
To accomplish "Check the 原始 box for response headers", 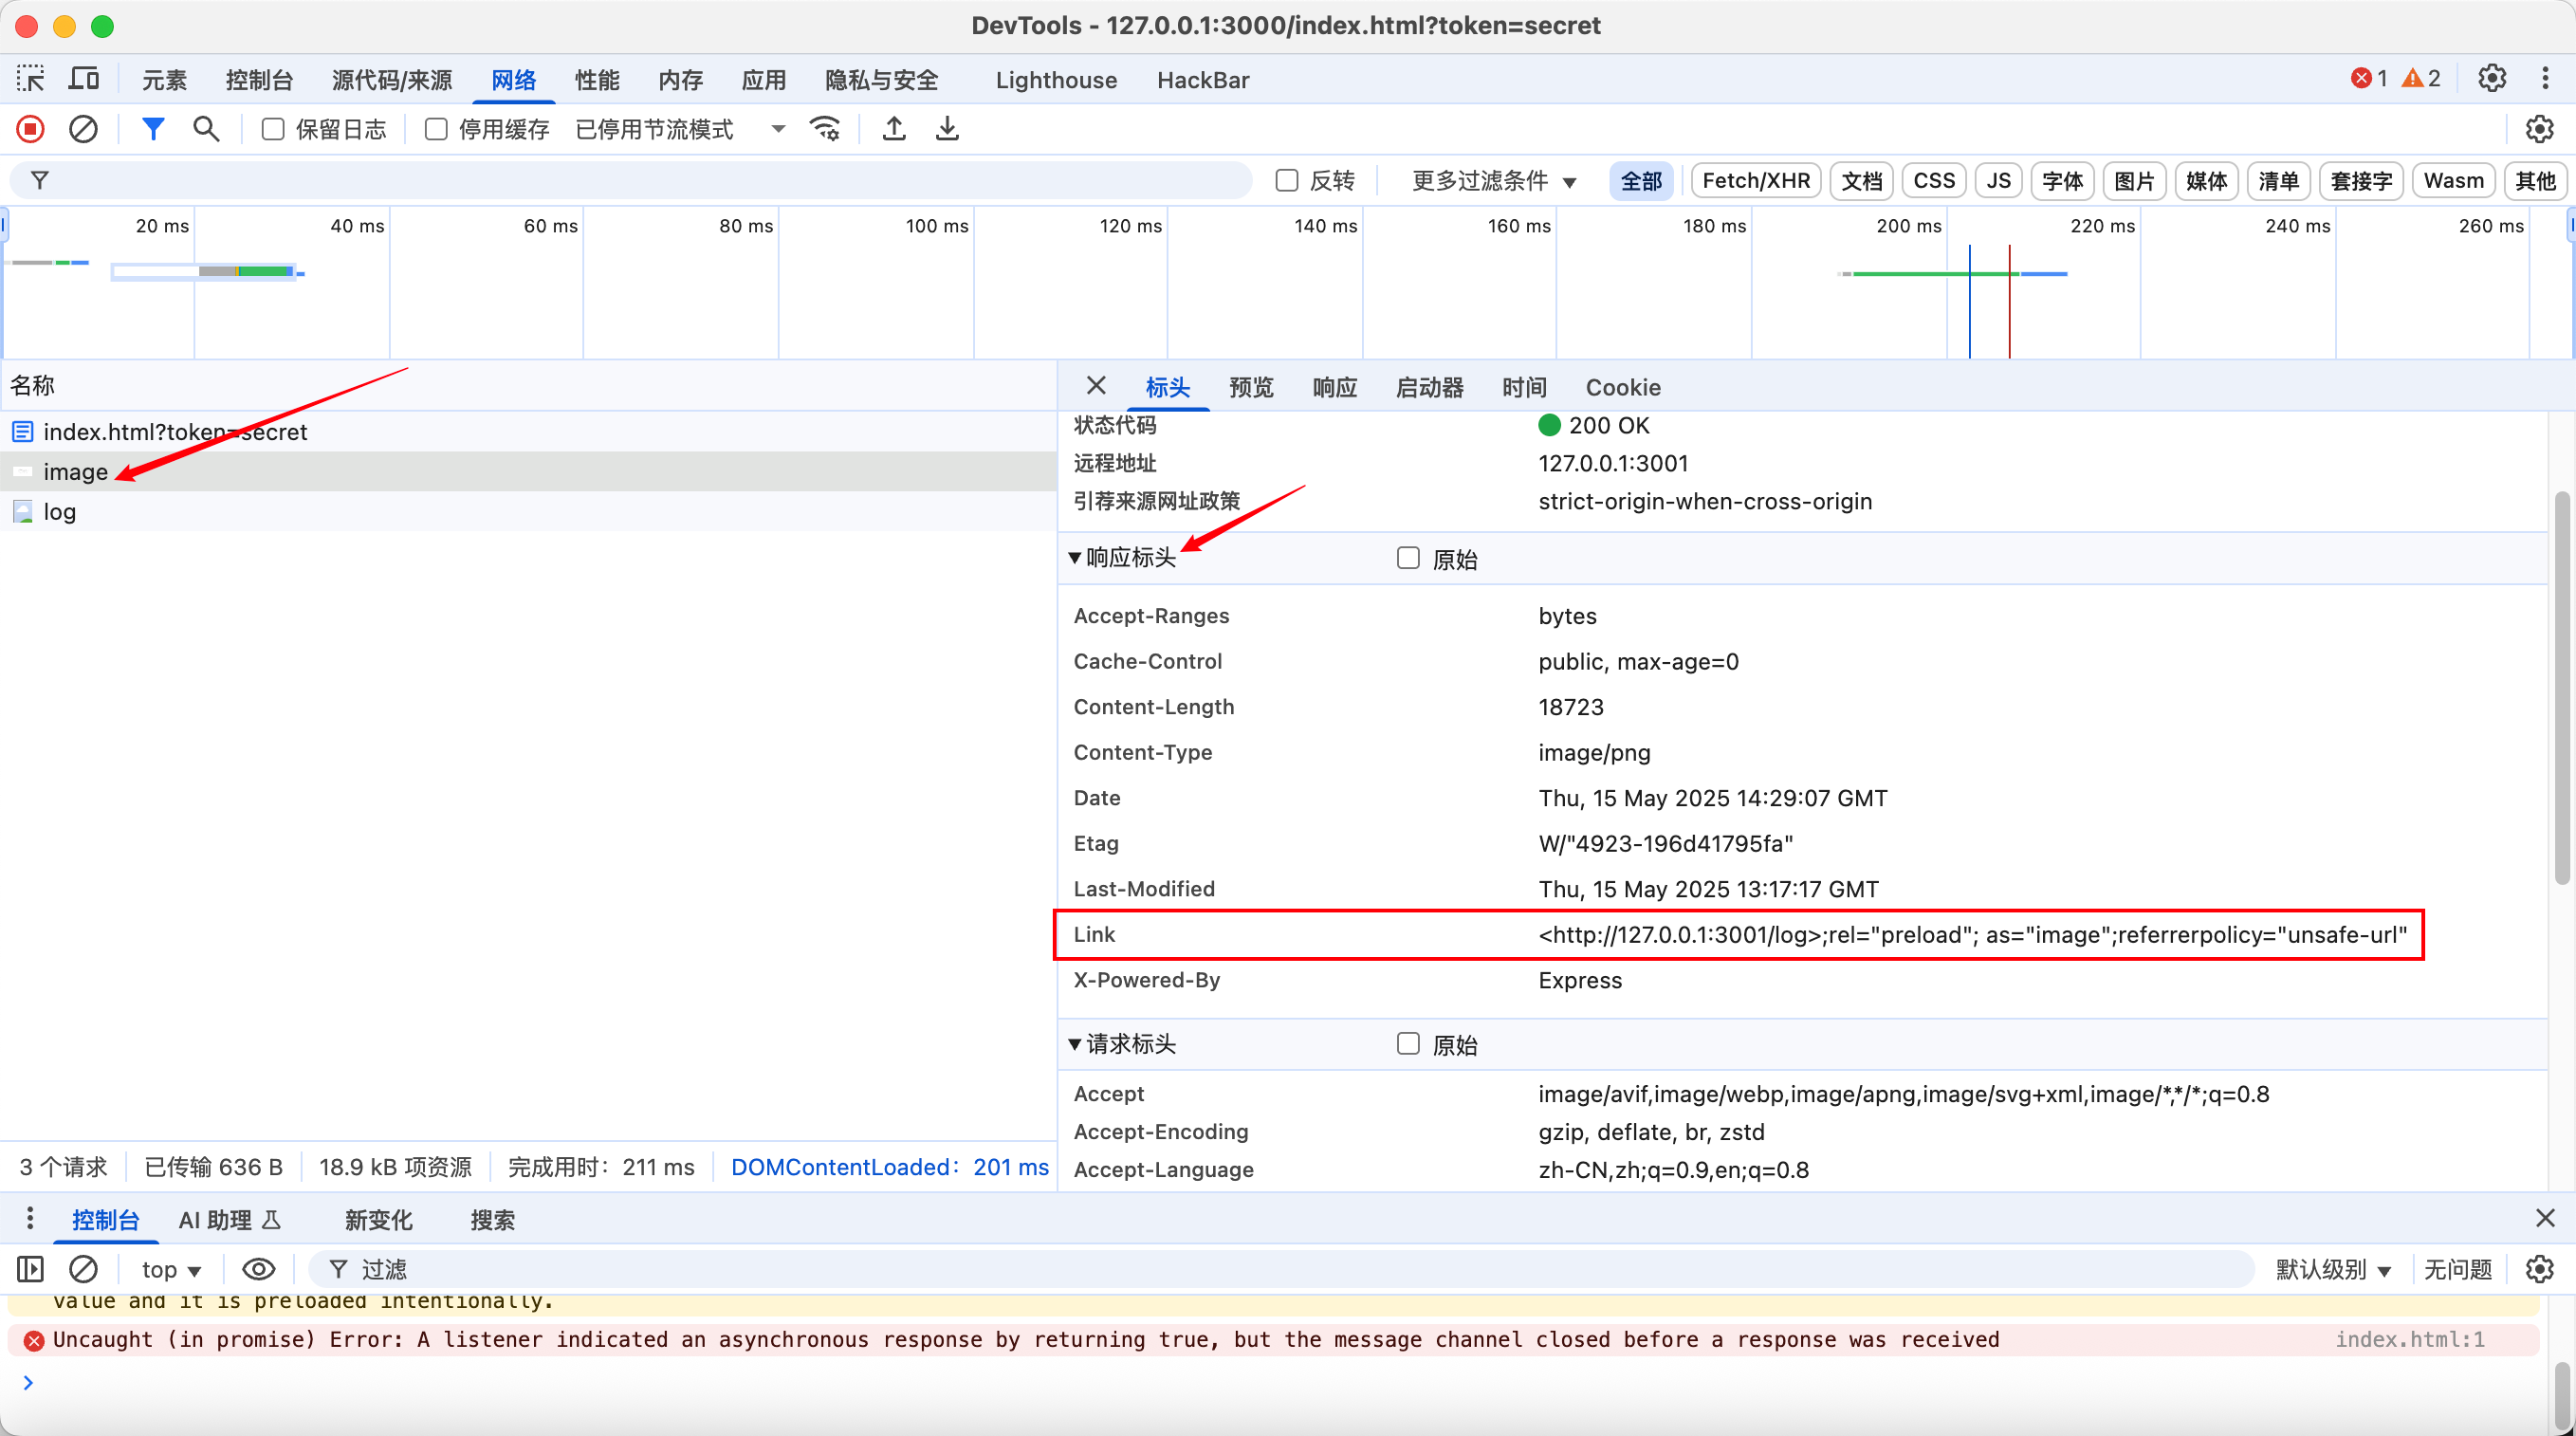I will (1408, 558).
